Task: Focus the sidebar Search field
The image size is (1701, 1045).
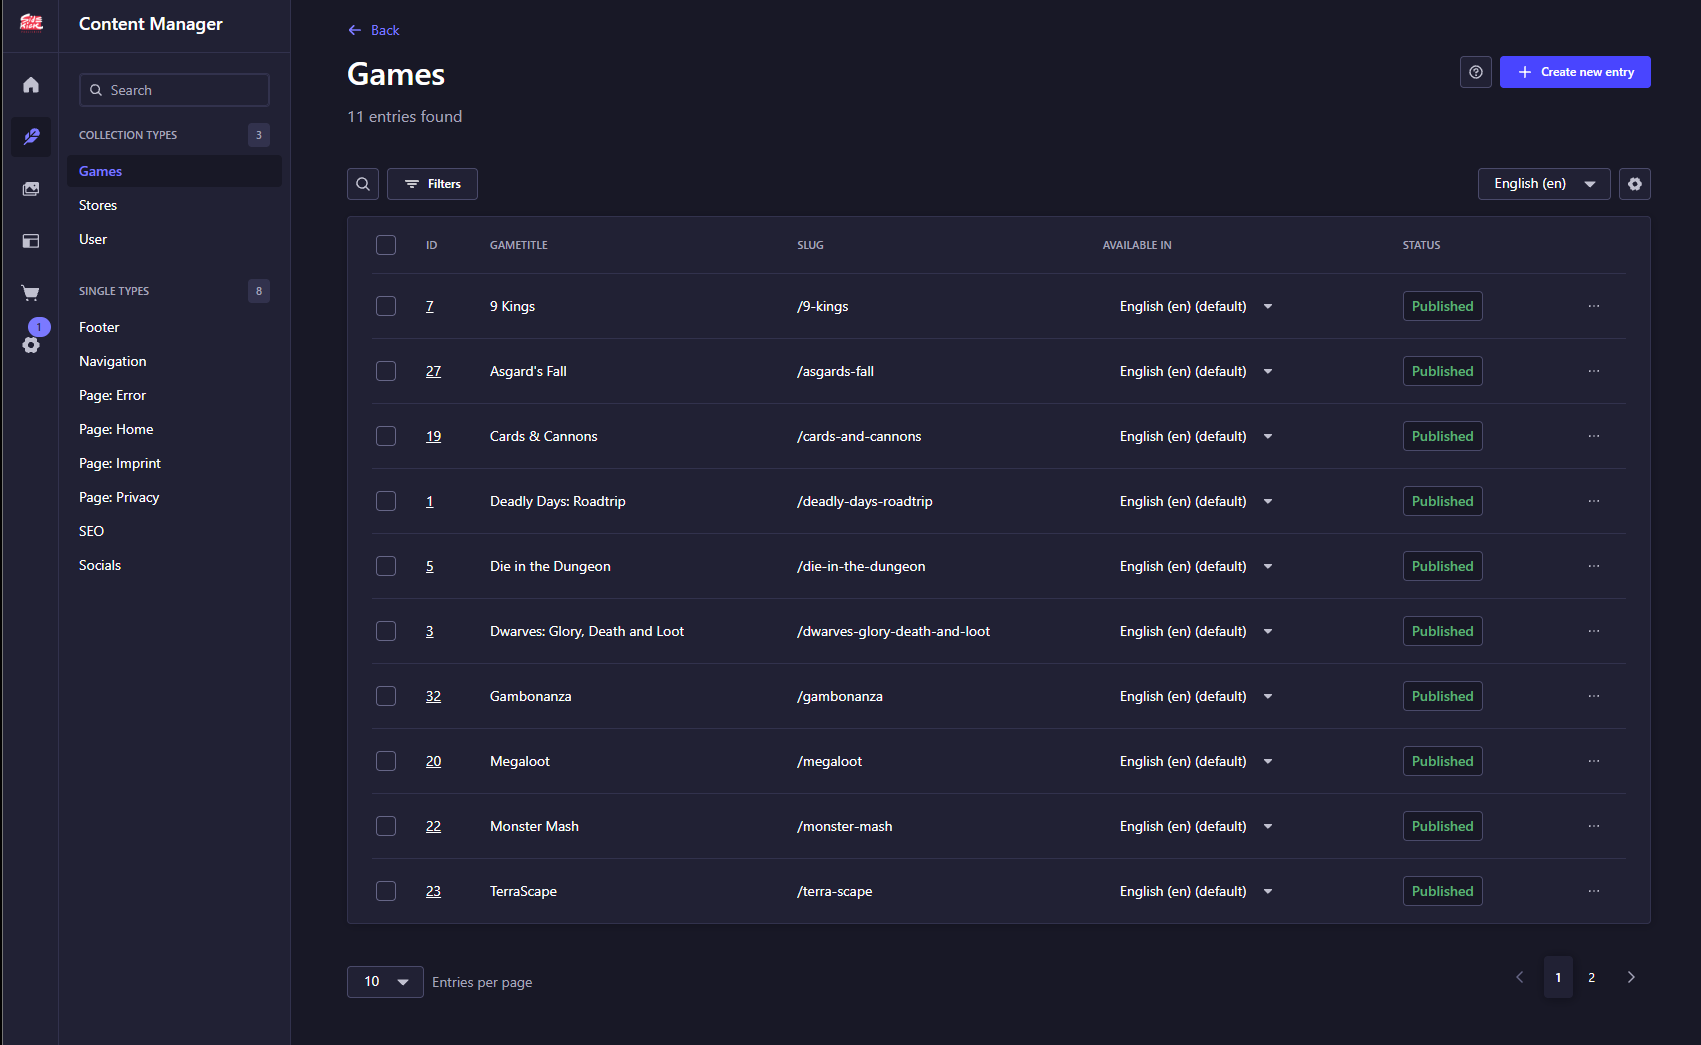Action: pos(174,90)
